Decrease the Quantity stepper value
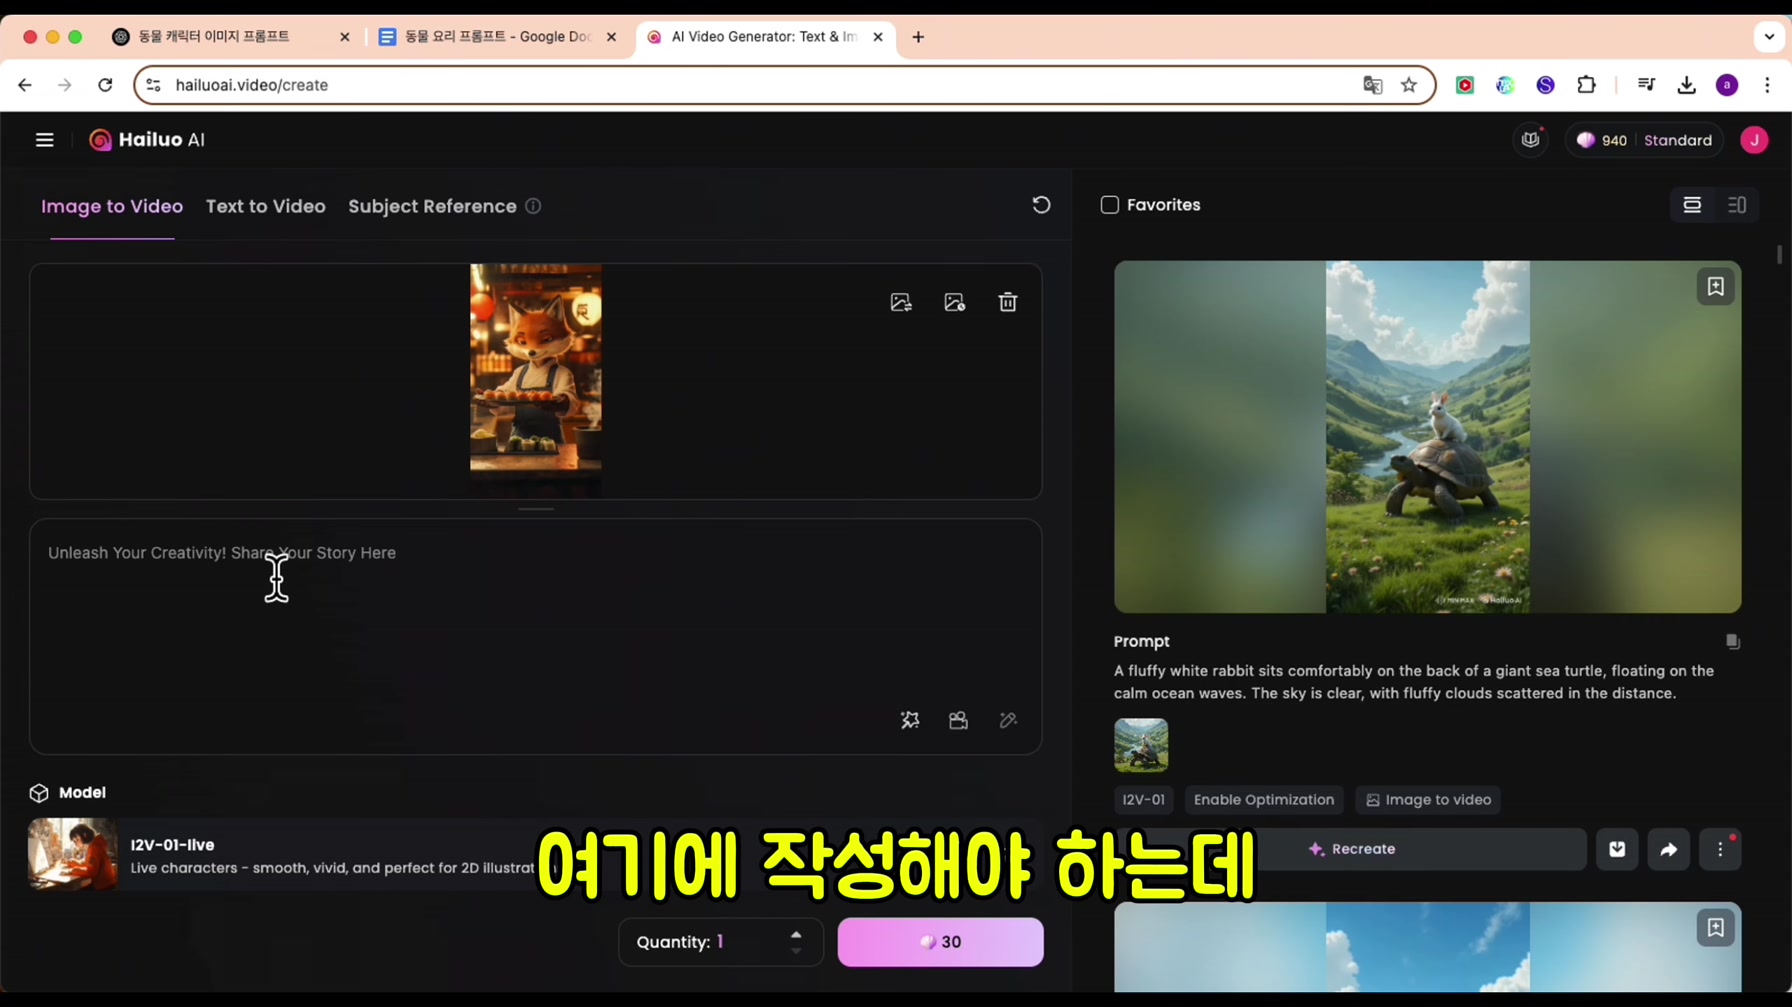Viewport: 1792px width, 1007px height. tap(796, 951)
